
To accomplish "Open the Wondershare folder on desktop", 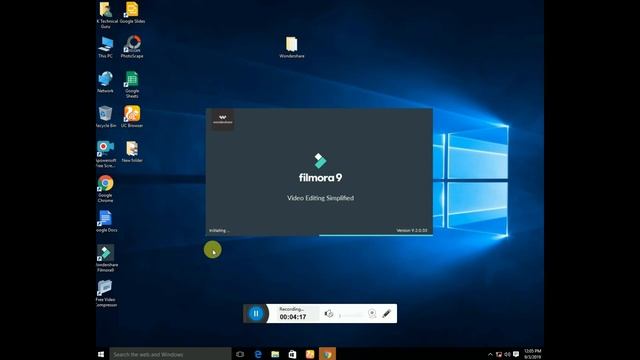I will coord(291,47).
